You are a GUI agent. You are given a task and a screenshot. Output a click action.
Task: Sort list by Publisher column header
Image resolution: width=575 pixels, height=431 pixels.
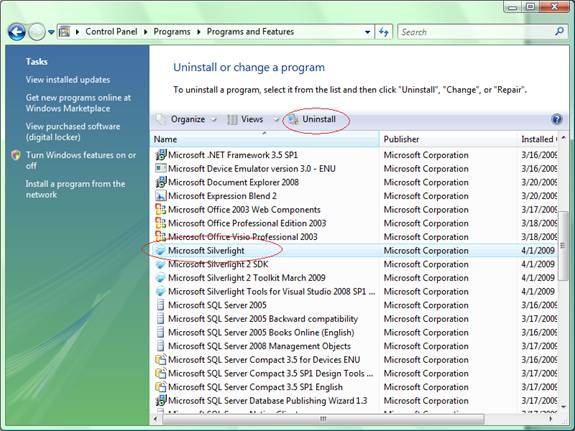[448, 139]
